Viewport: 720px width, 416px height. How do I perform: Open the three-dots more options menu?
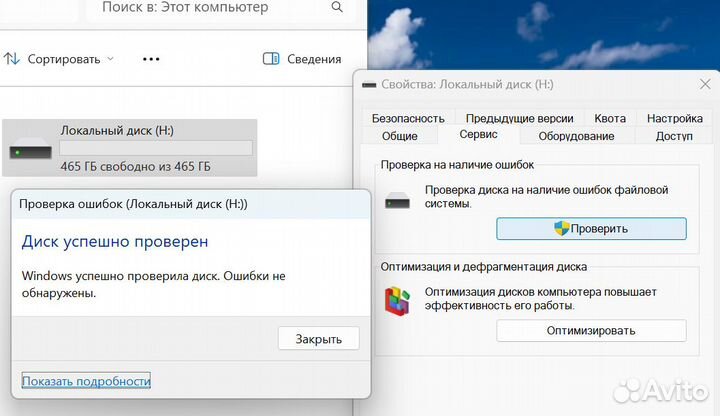[151, 59]
